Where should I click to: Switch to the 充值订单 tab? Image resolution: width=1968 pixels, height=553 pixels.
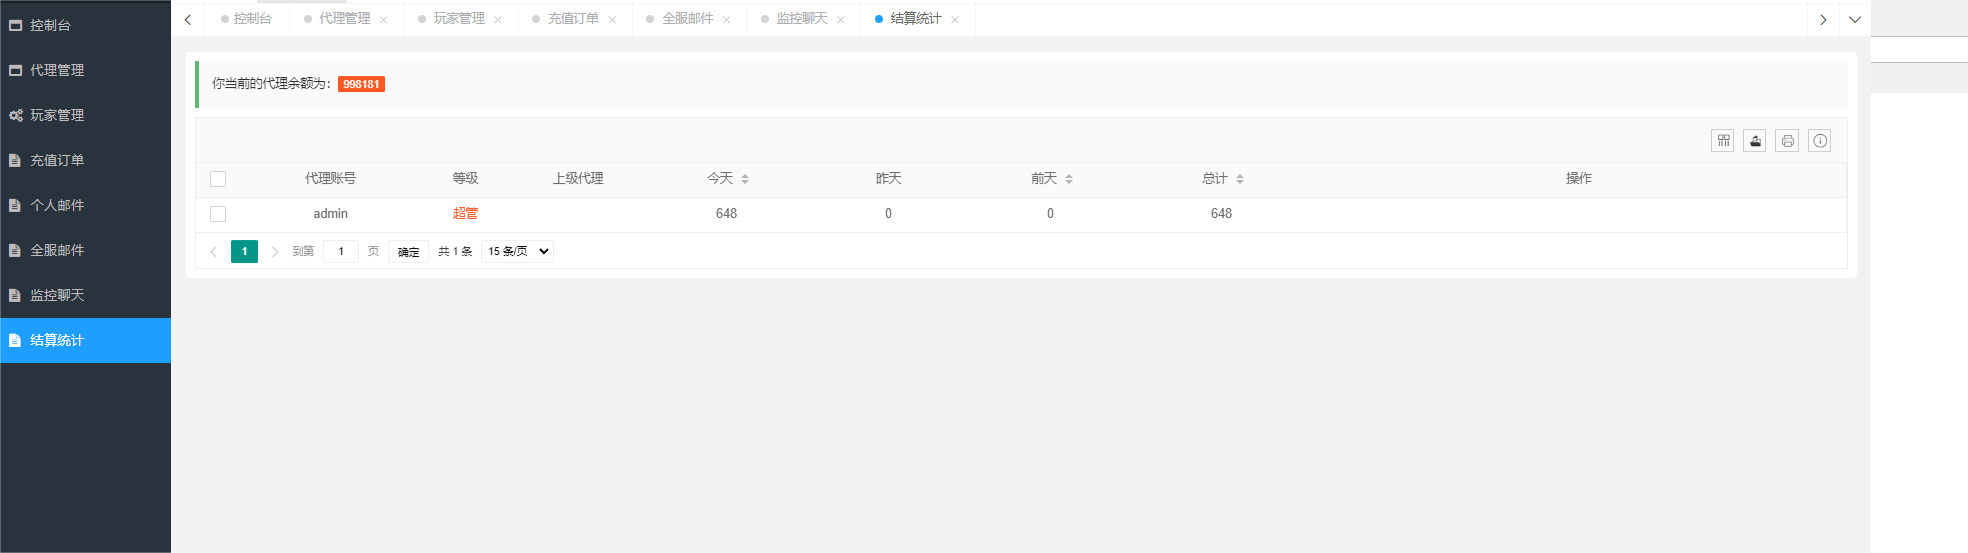click(573, 19)
